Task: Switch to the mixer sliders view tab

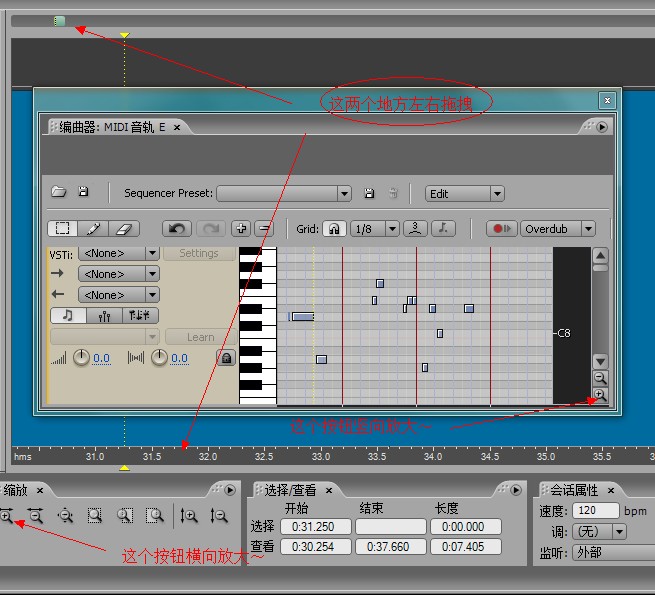Action: coord(104,315)
